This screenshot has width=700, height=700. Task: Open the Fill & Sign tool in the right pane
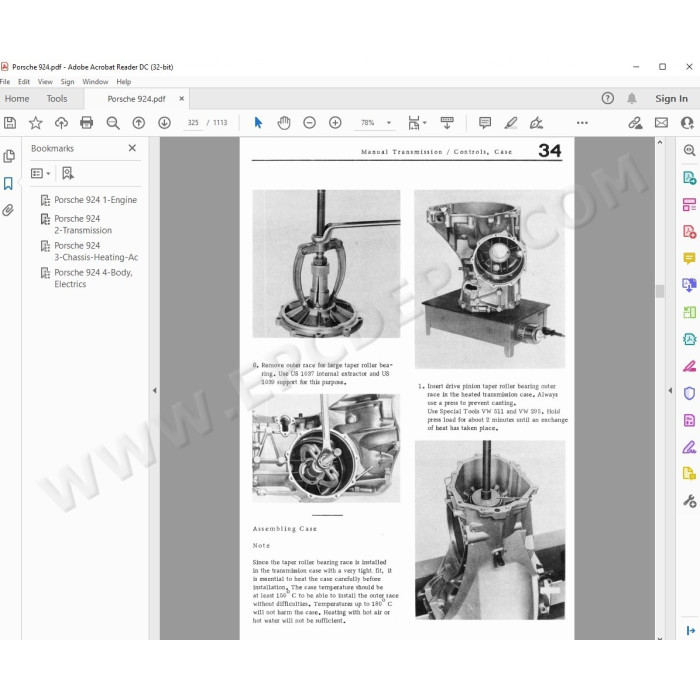[689, 447]
